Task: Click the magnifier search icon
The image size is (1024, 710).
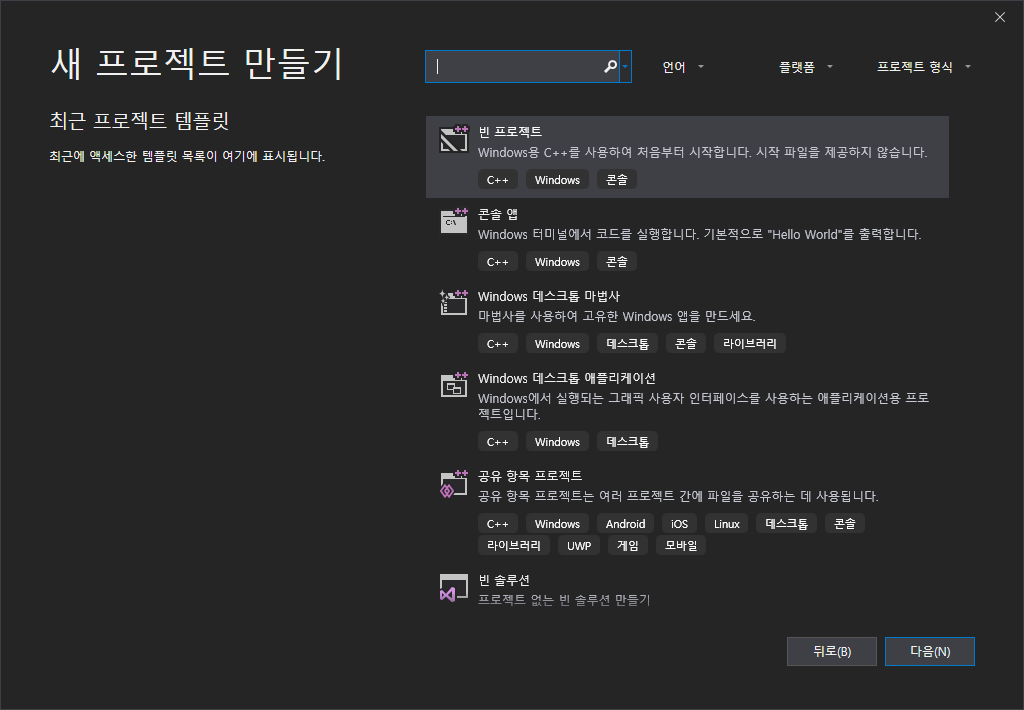Action: (610, 67)
